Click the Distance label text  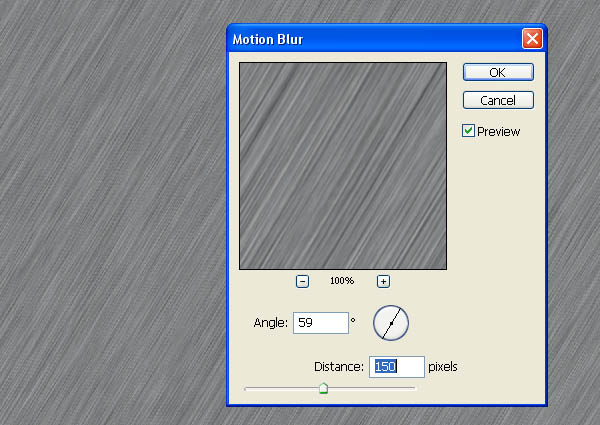tap(339, 367)
